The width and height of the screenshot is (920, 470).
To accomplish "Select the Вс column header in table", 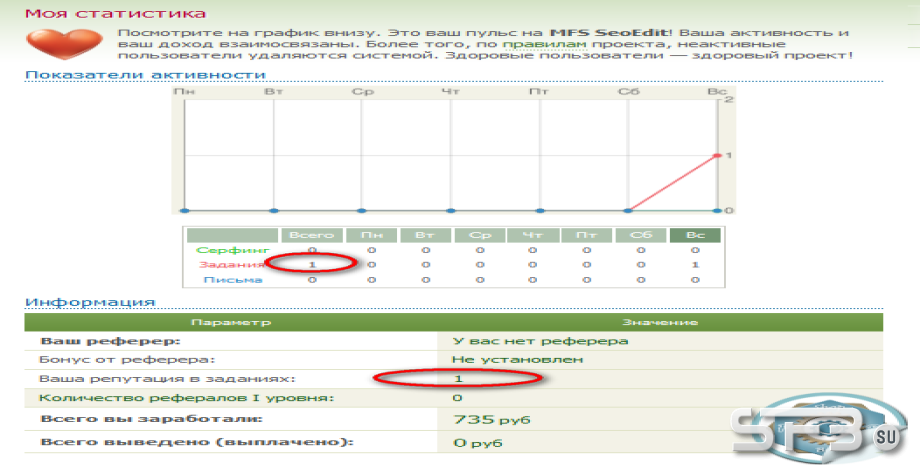I will tap(695, 235).
